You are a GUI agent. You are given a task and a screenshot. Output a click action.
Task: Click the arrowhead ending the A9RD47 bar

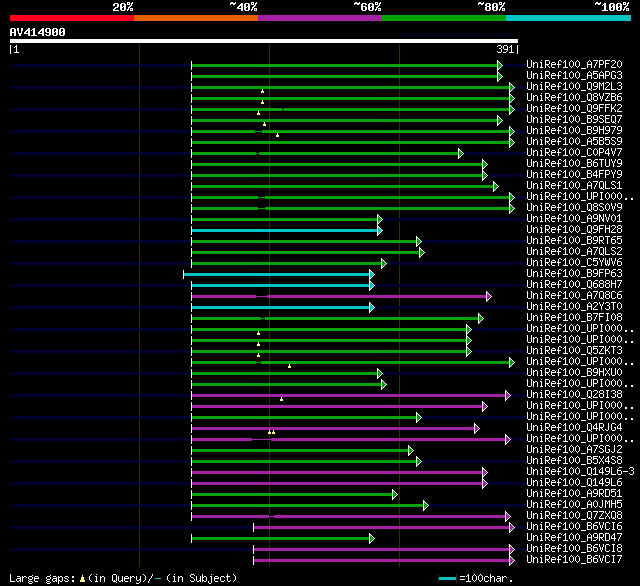(x=372, y=539)
